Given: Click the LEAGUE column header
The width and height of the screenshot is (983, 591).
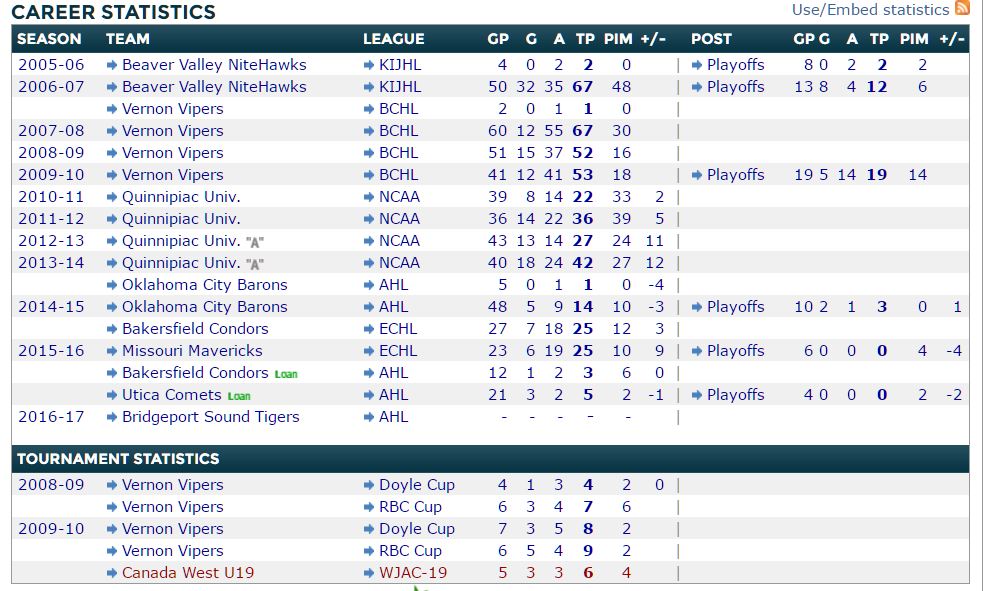Looking at the screenshot, I should [393, 39].
